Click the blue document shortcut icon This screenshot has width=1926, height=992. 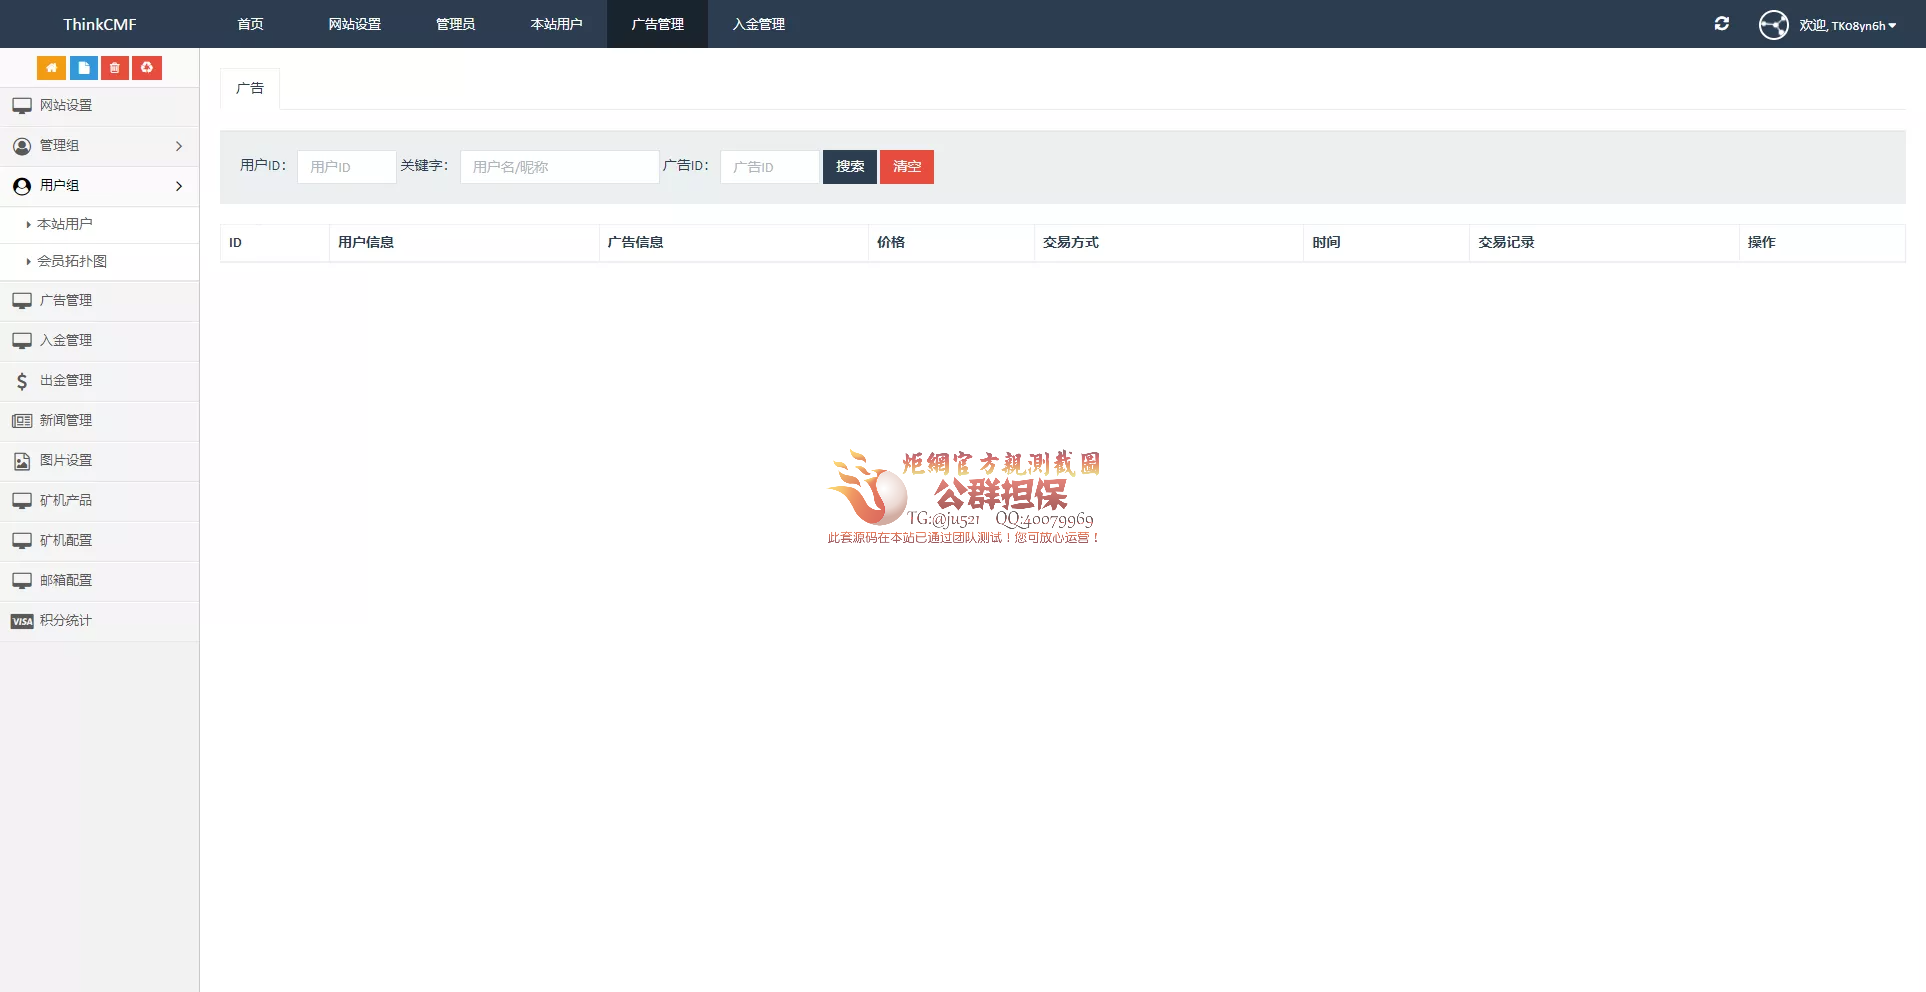pos(83,68)
